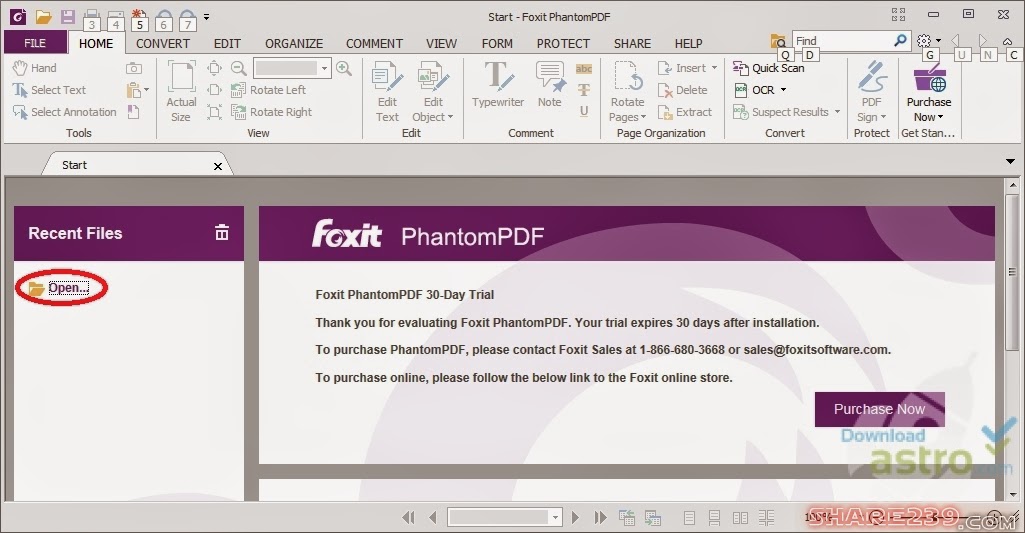The width and height of the screenshot is (1025, 533).
Task: Select the Hand tool
Action: pyautogui.click(x=35, y=67)
